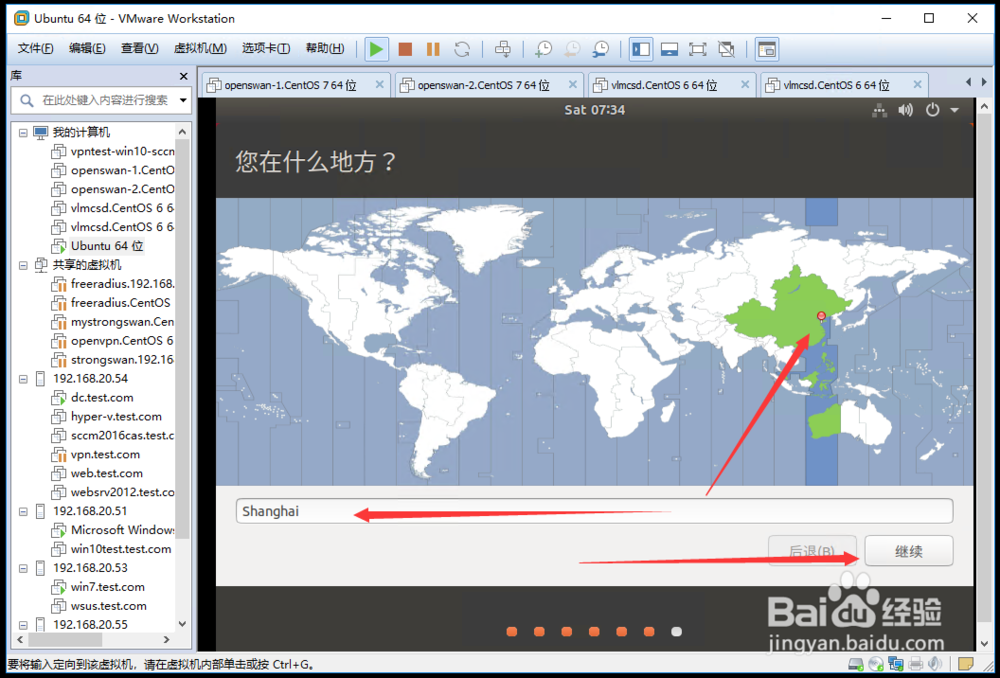This screenshot has width=1000, height=678.
Task: Click the orange stop (shut down) toolbar icon
Action: 405,49
